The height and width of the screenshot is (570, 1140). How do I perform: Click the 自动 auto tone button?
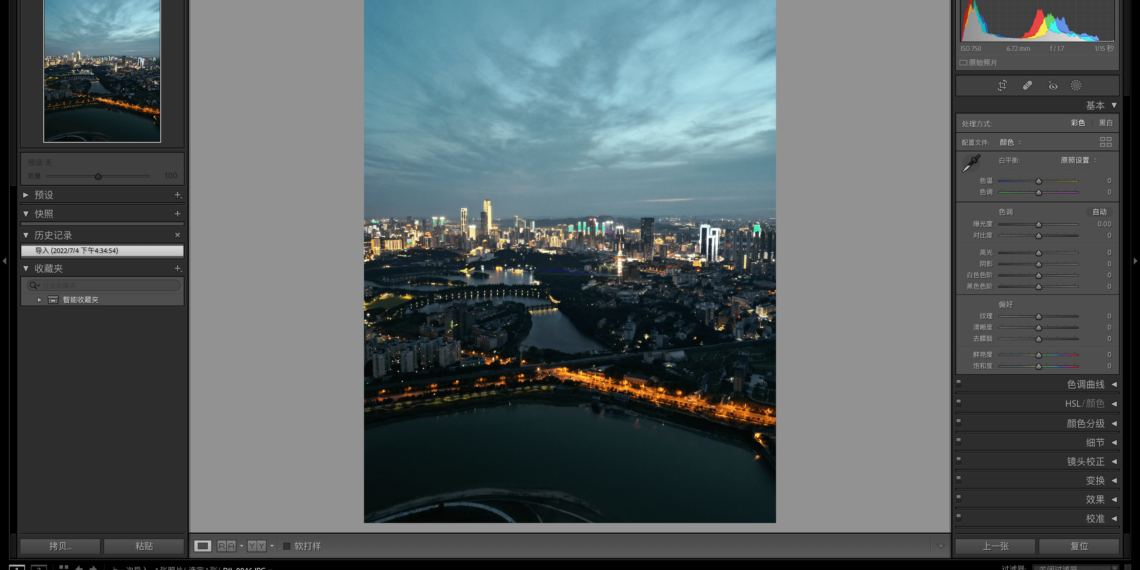pos(1099,212)
